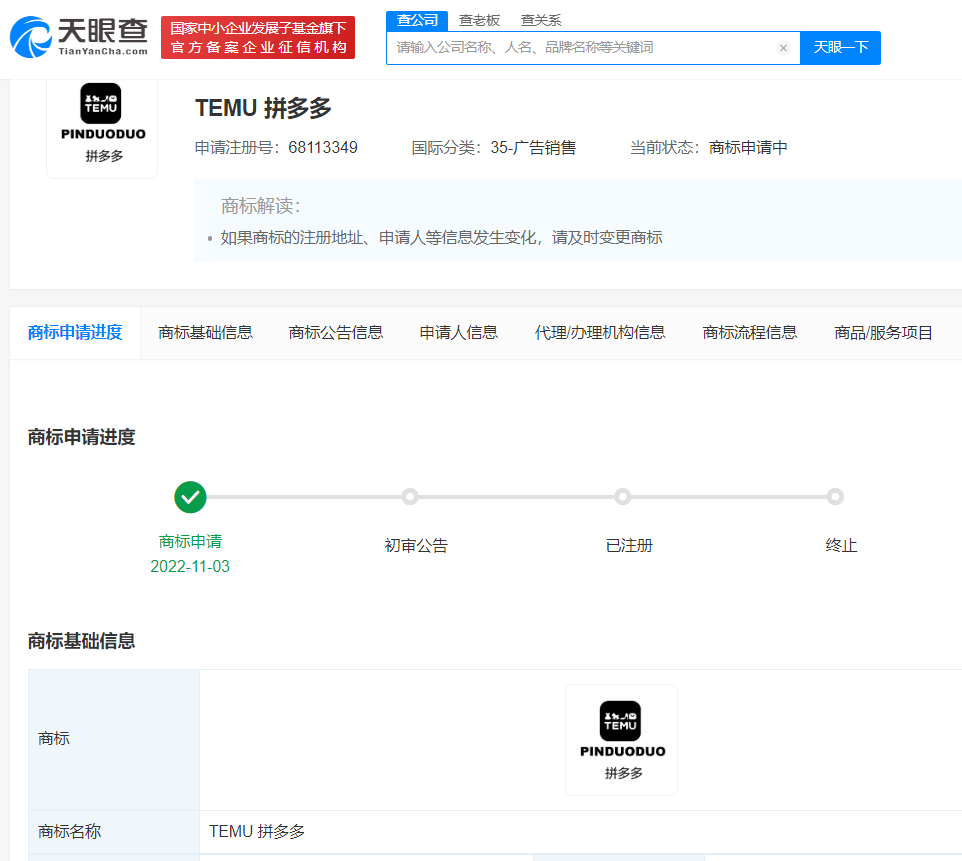Click the 已注册 progress marker
This screenshot has width=962, height=861.
pyautogui.click(x=623, y=497)
